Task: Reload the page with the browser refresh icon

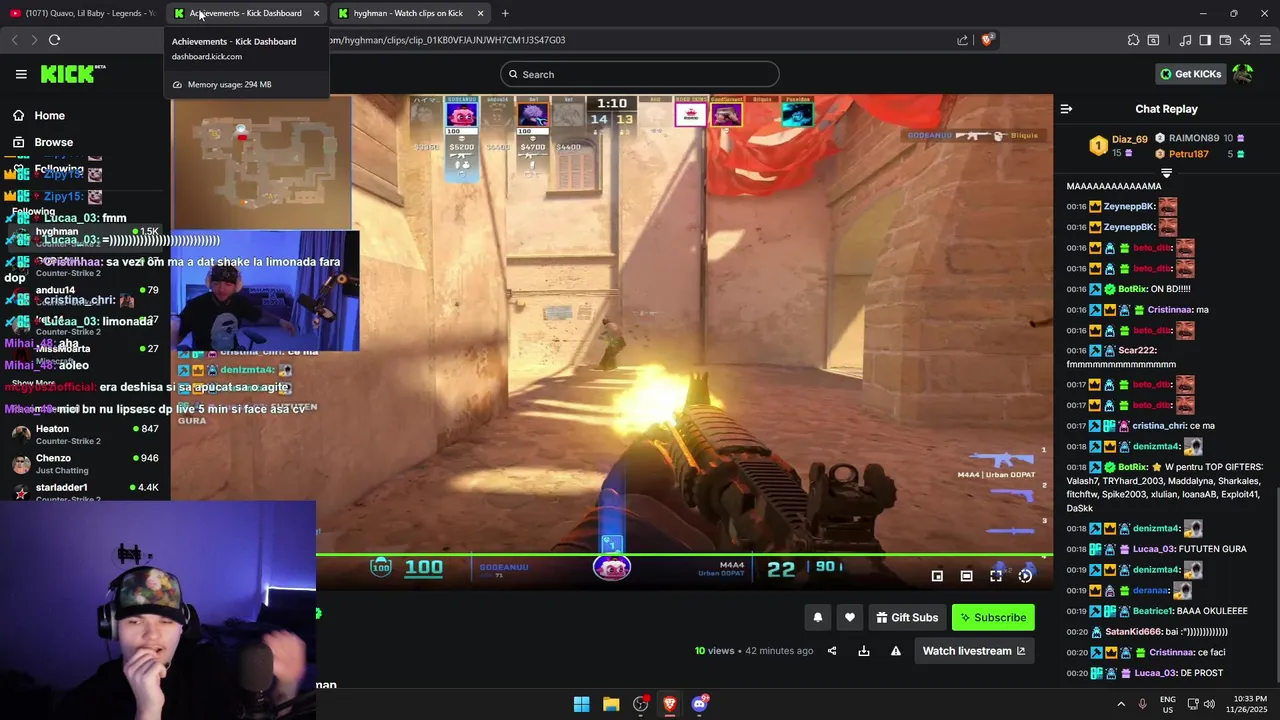Action: pos(54,40)
